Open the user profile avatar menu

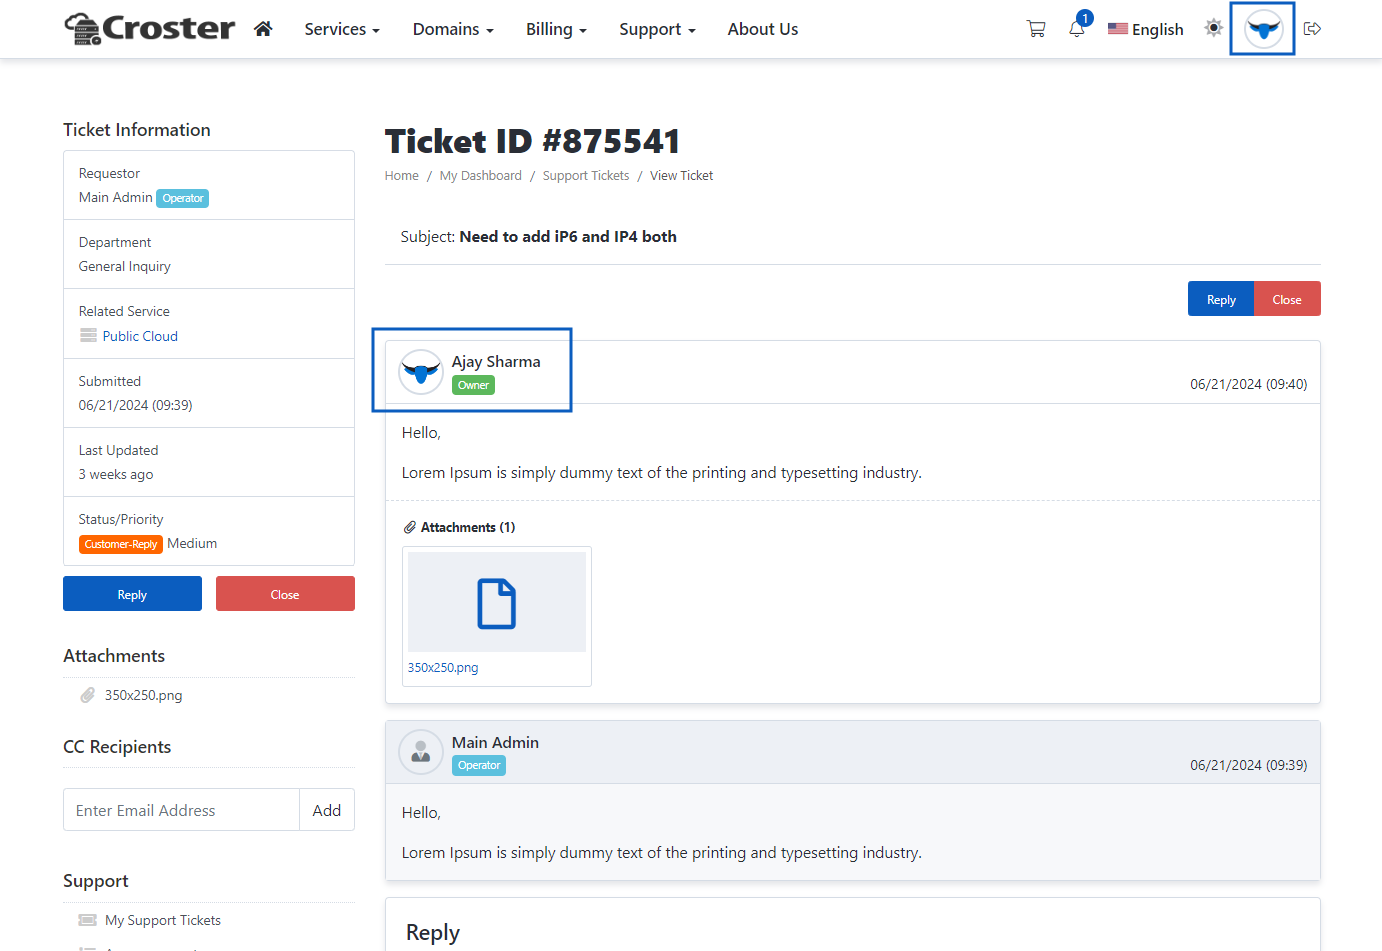tap(1263, 29)
